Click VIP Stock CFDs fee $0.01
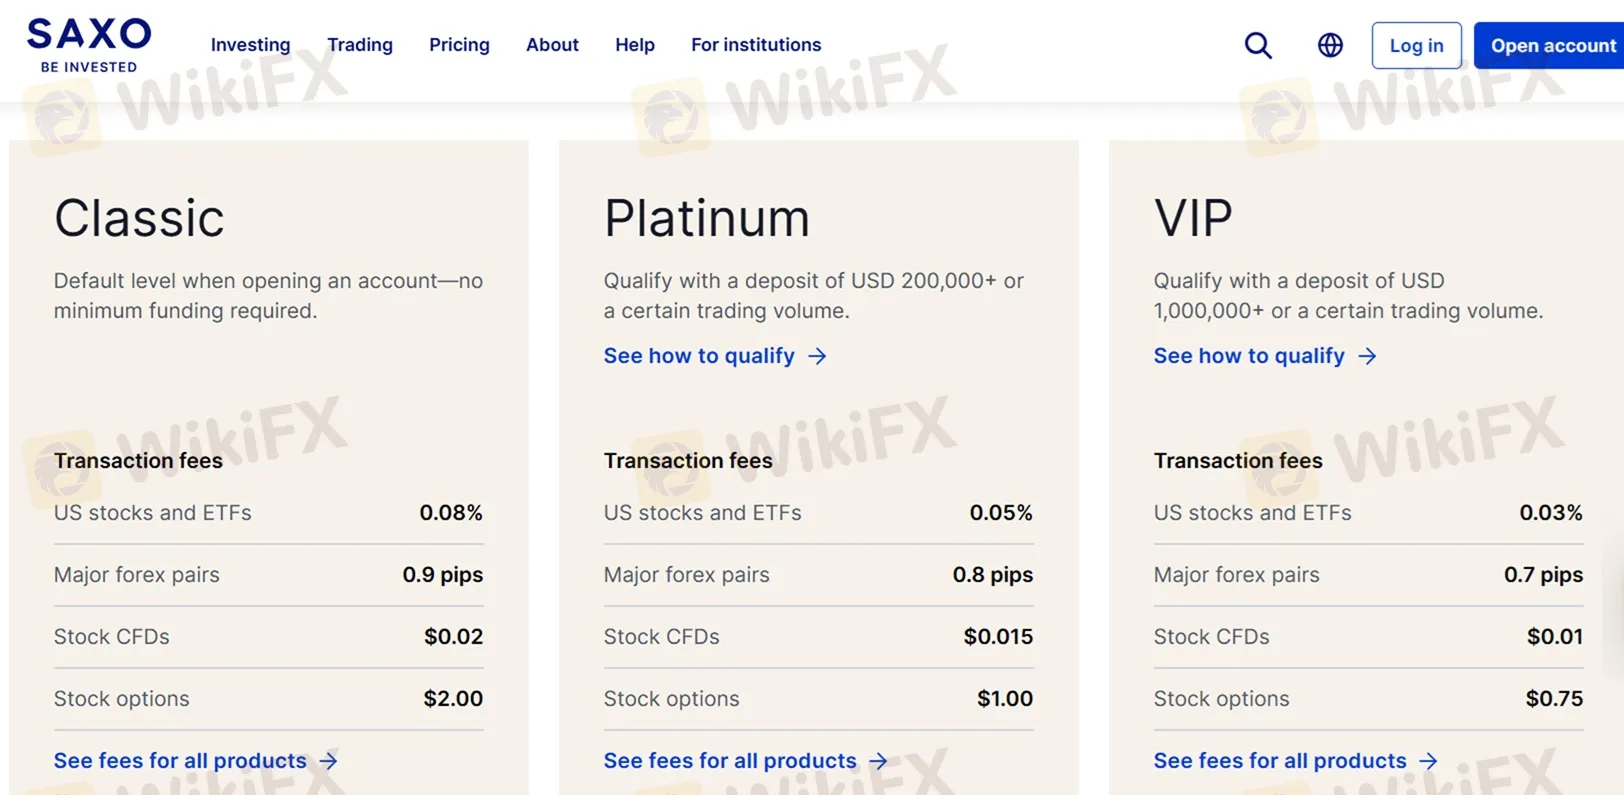Screen dimensions: 1624x795 [1555, 637]
